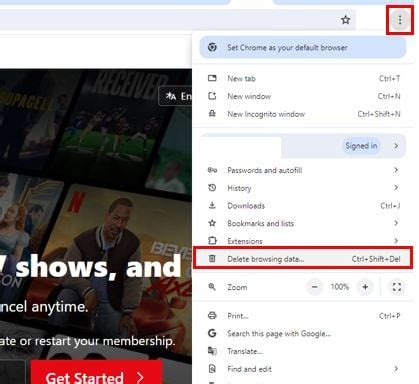Click the Find and edit document icon

coord(212,369)
